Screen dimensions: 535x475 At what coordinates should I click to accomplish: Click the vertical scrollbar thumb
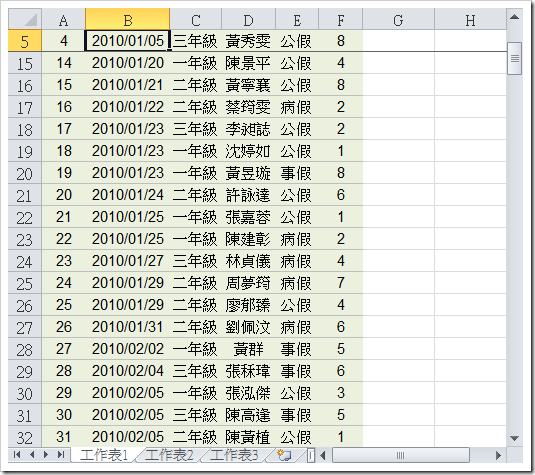(x=515, y=58)
